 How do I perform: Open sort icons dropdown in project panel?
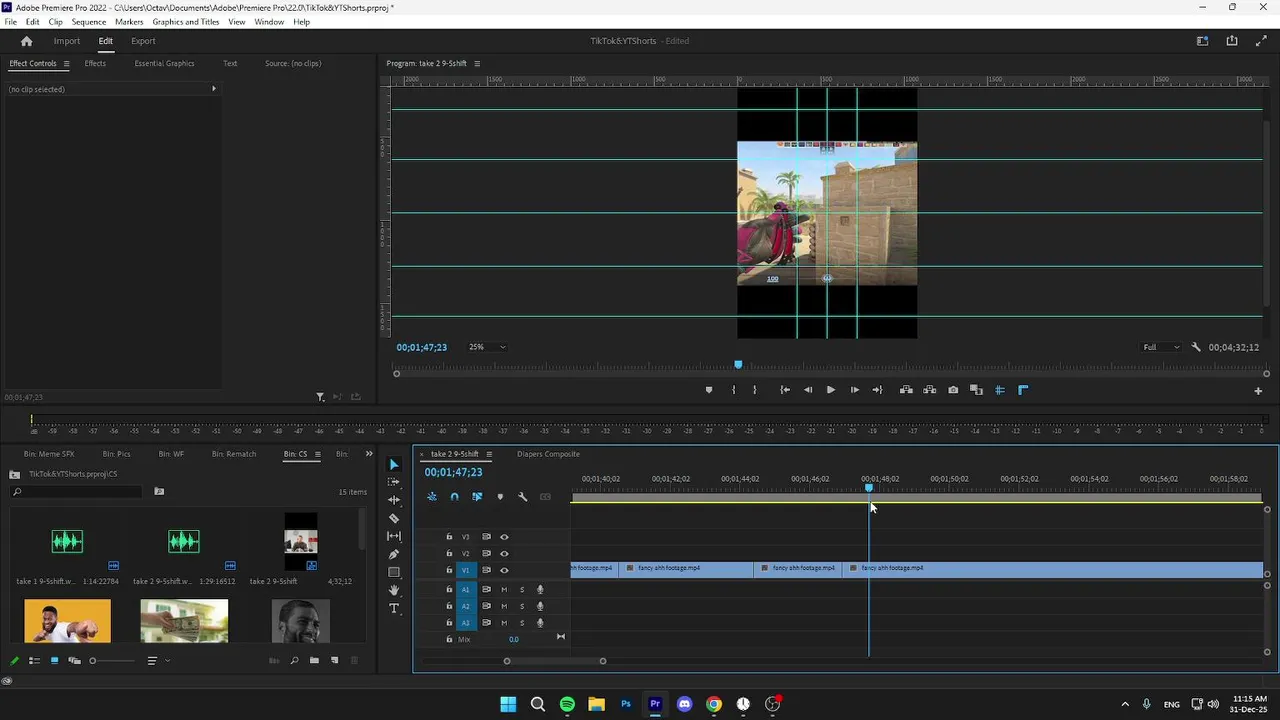pyautogui.click(x=156, y=660)
